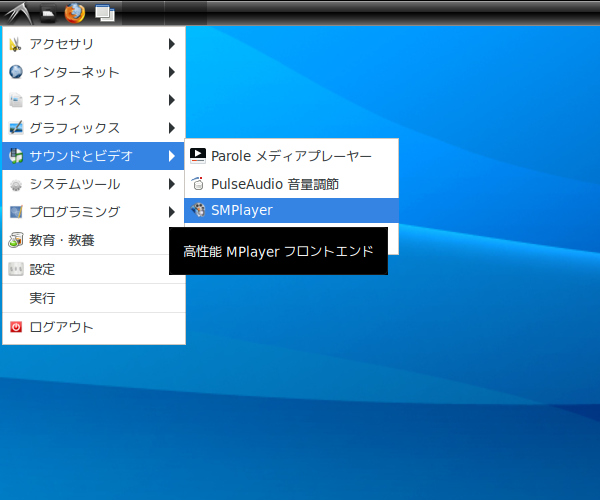Click the グラフィックス paint icon
This screenshot has height=500, width=600.
[16, 128]
